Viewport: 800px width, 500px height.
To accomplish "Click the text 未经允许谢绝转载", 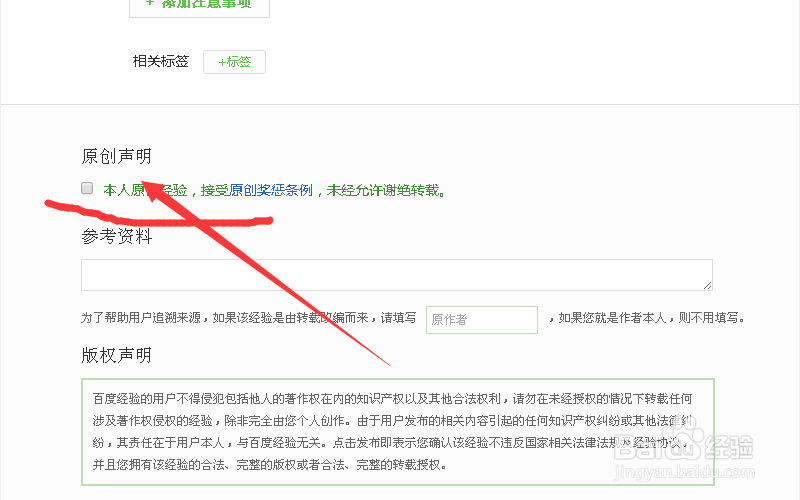I will point(383,190).
